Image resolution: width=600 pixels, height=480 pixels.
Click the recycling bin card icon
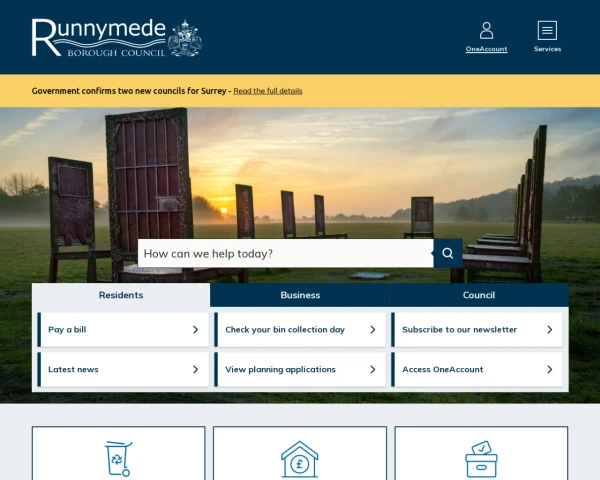pyautogui.click(x=118, y=459)
